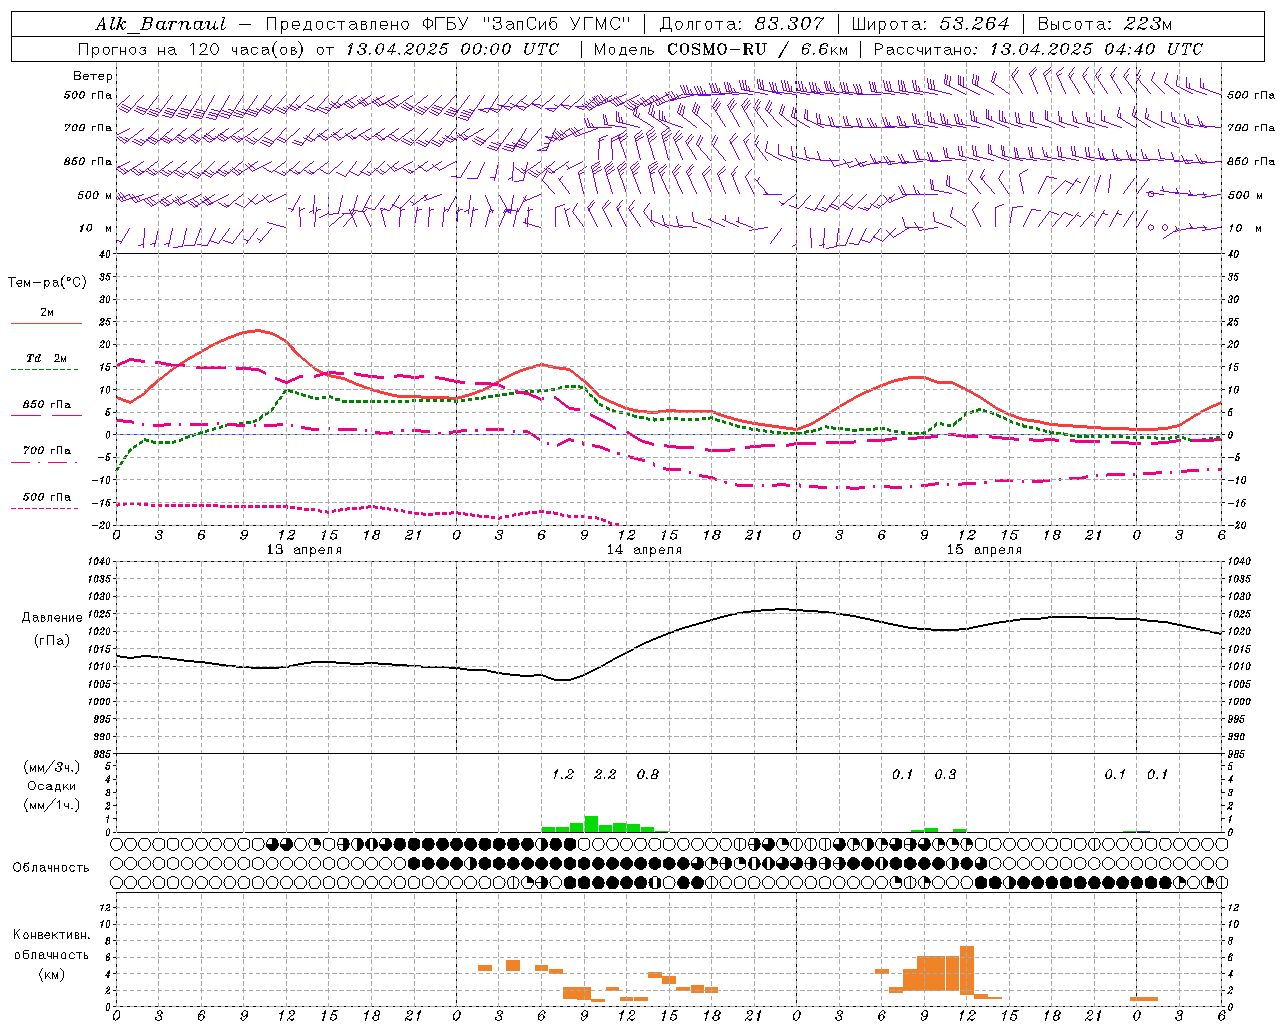Screen dimensions: 1280x1024
Task: Click the 'Рассчитано: 13.04.2025 04:40 UTC' text
Action: (x=1038, y=49)
